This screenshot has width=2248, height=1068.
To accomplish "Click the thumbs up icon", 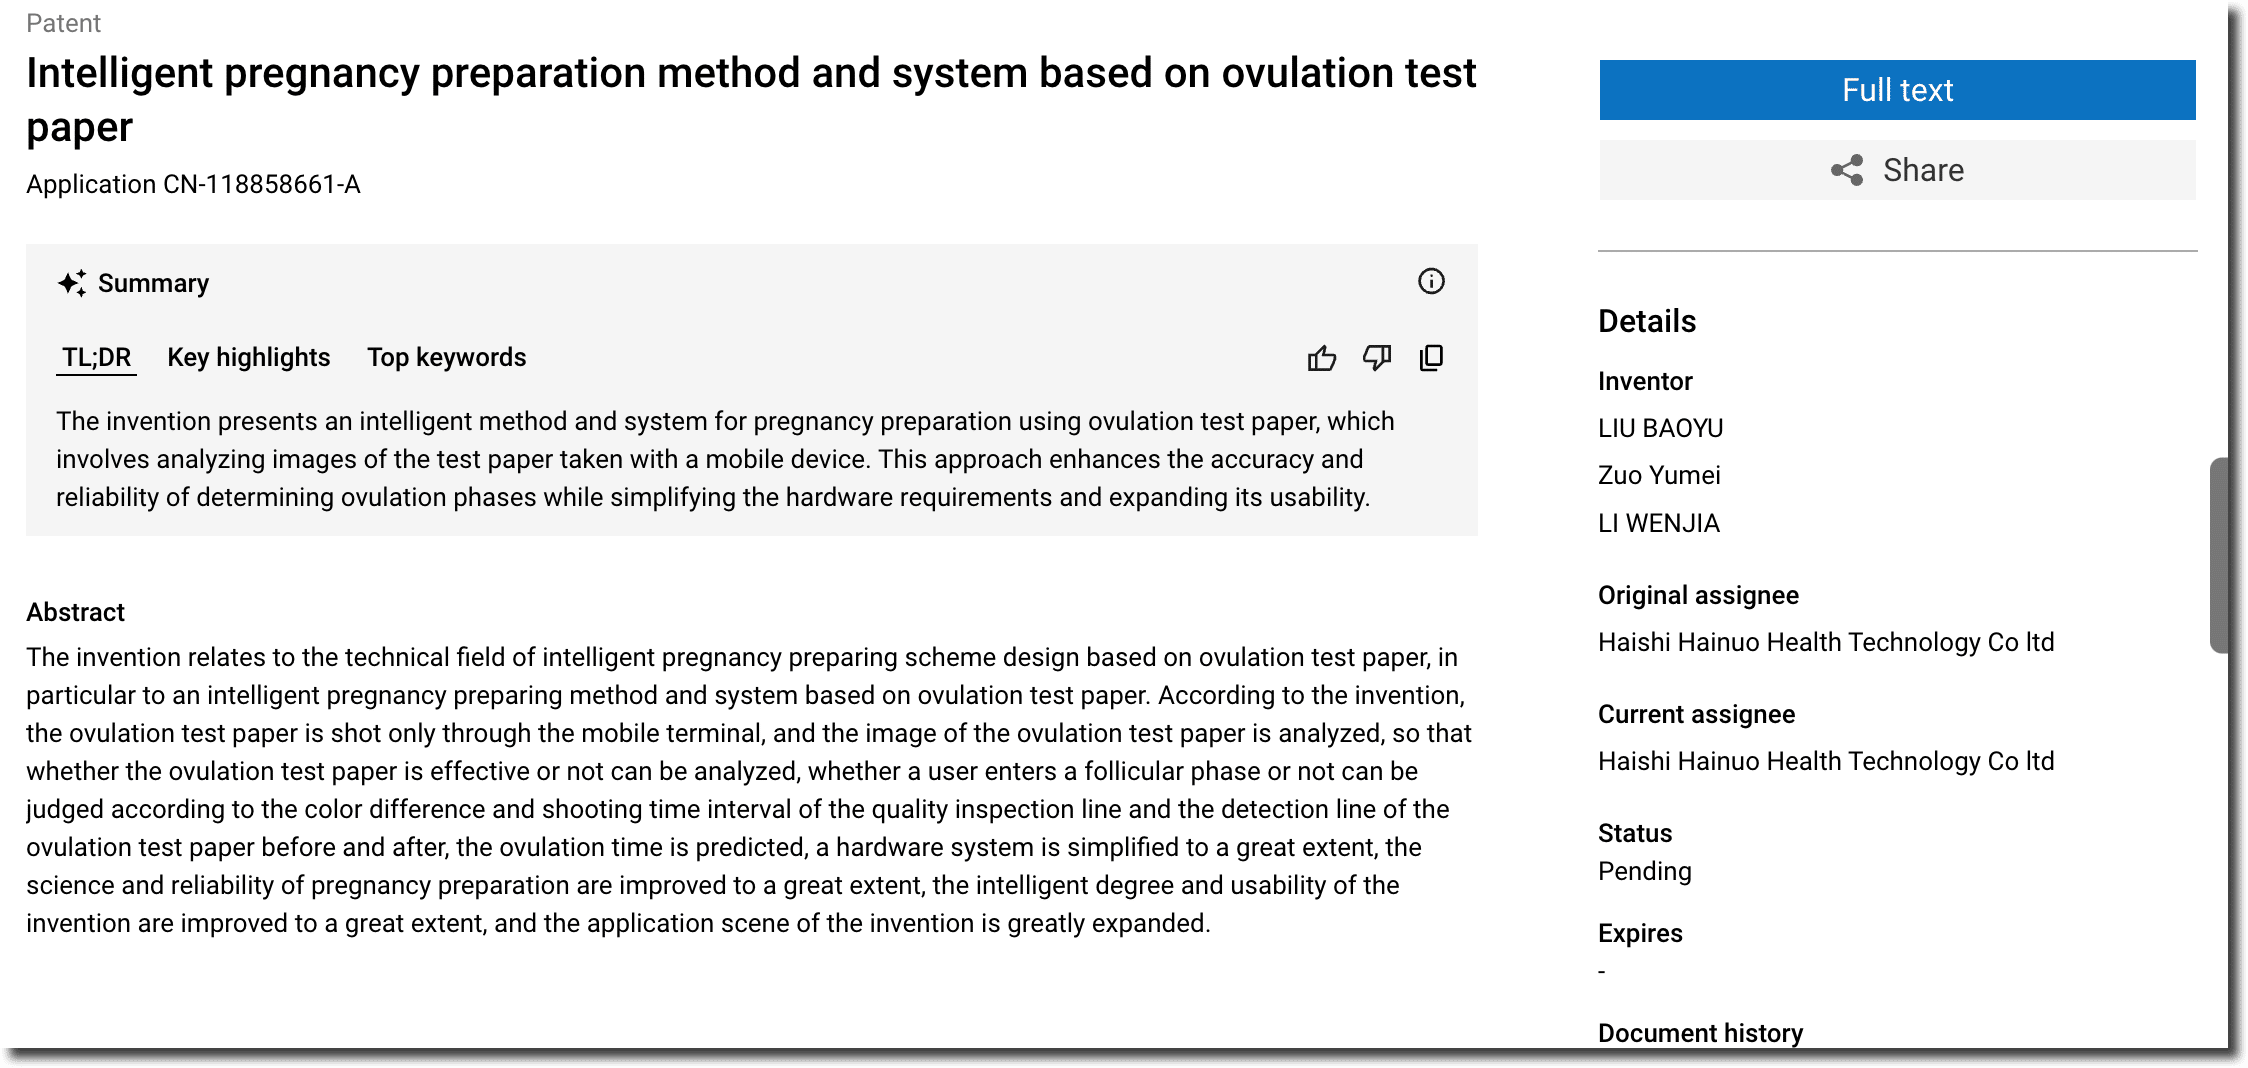I will (1321, 358).
